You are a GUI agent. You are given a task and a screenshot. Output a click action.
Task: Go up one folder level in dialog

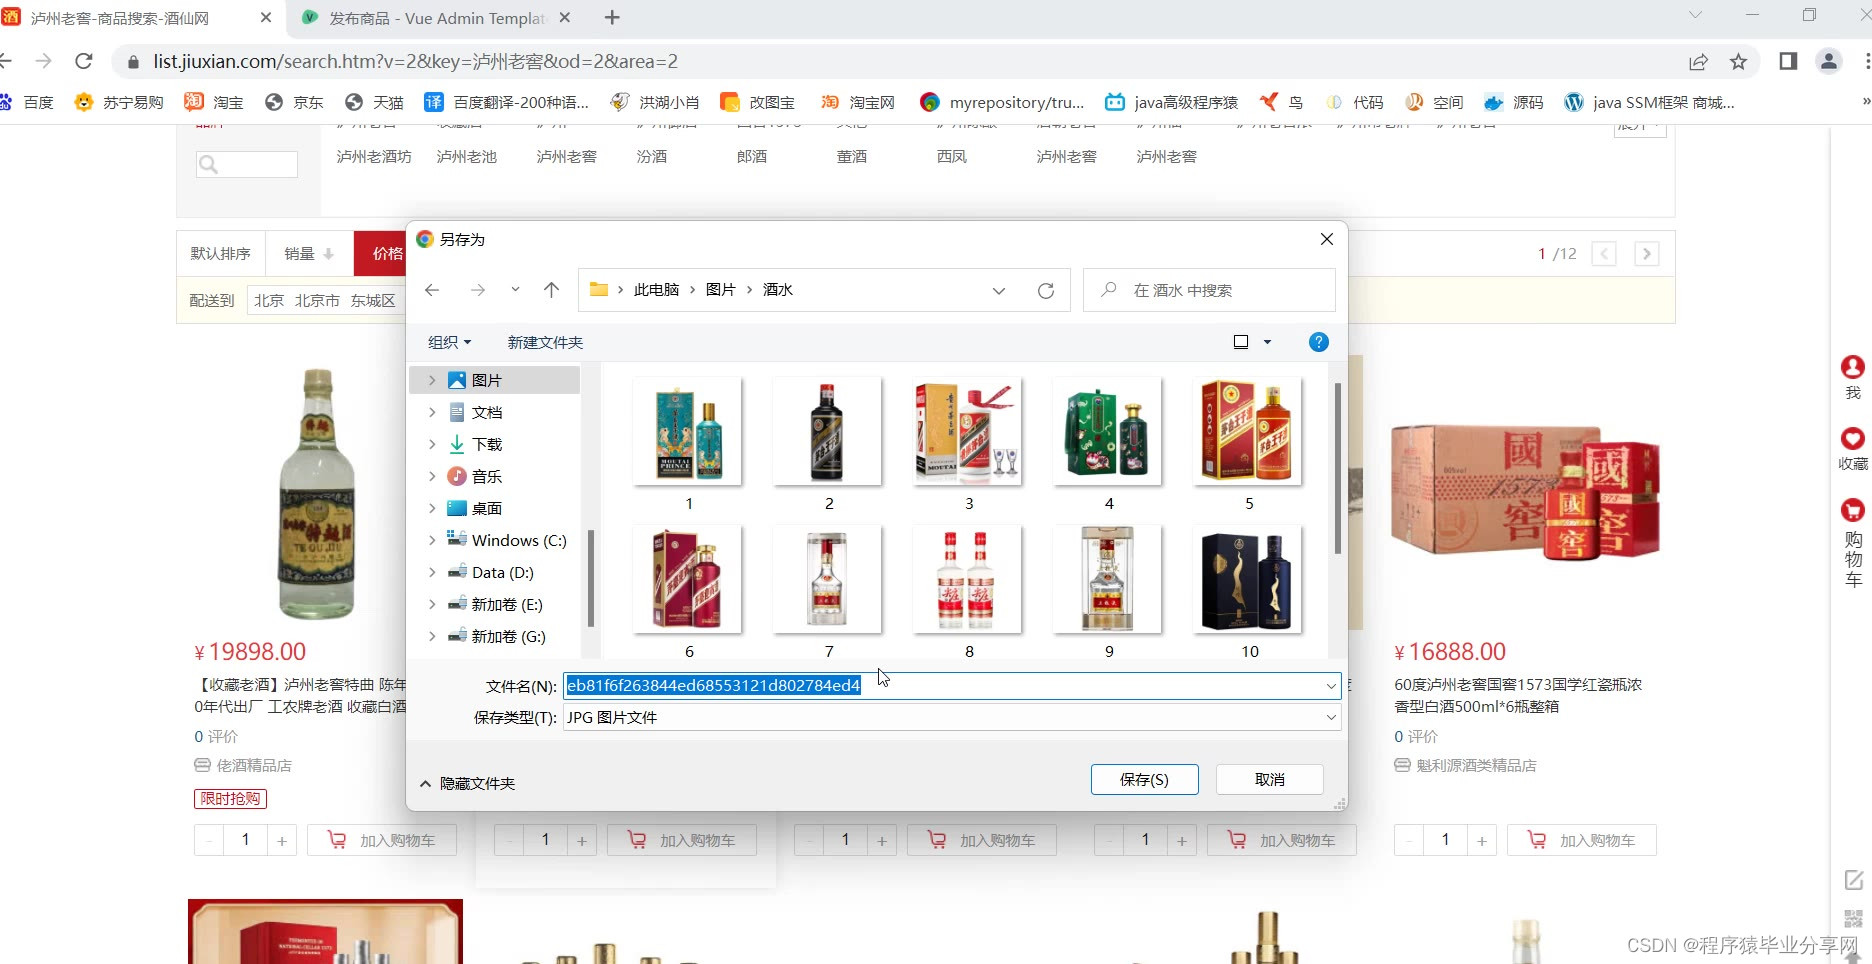551,290
